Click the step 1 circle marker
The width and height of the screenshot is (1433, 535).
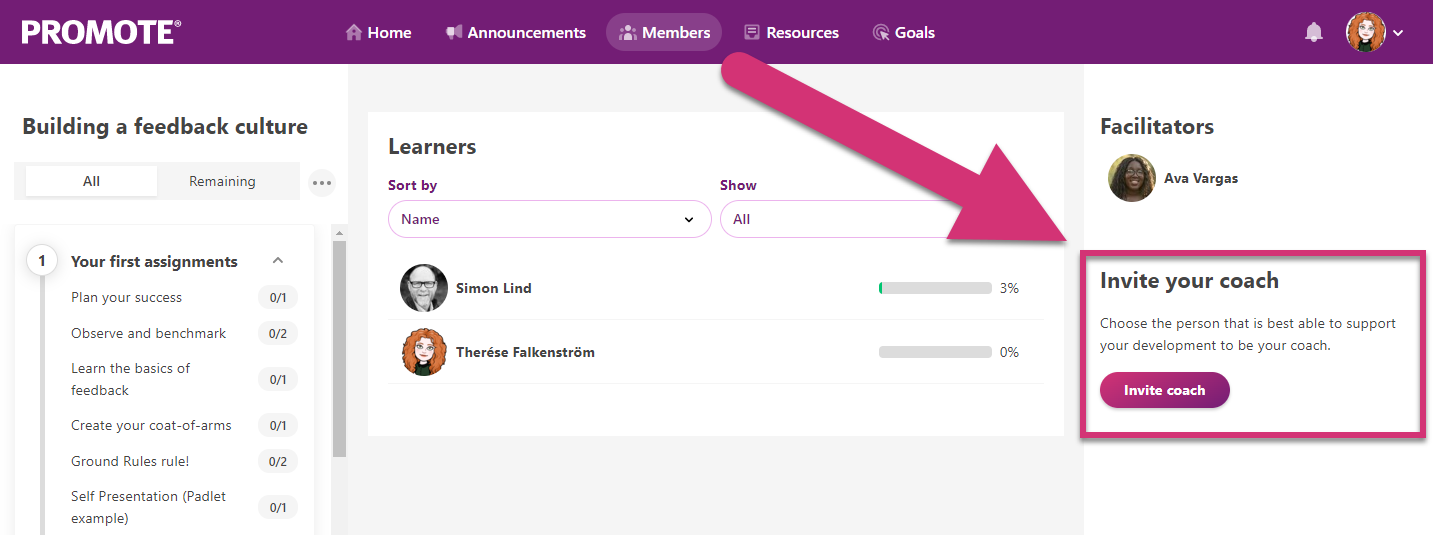point(42,262)
